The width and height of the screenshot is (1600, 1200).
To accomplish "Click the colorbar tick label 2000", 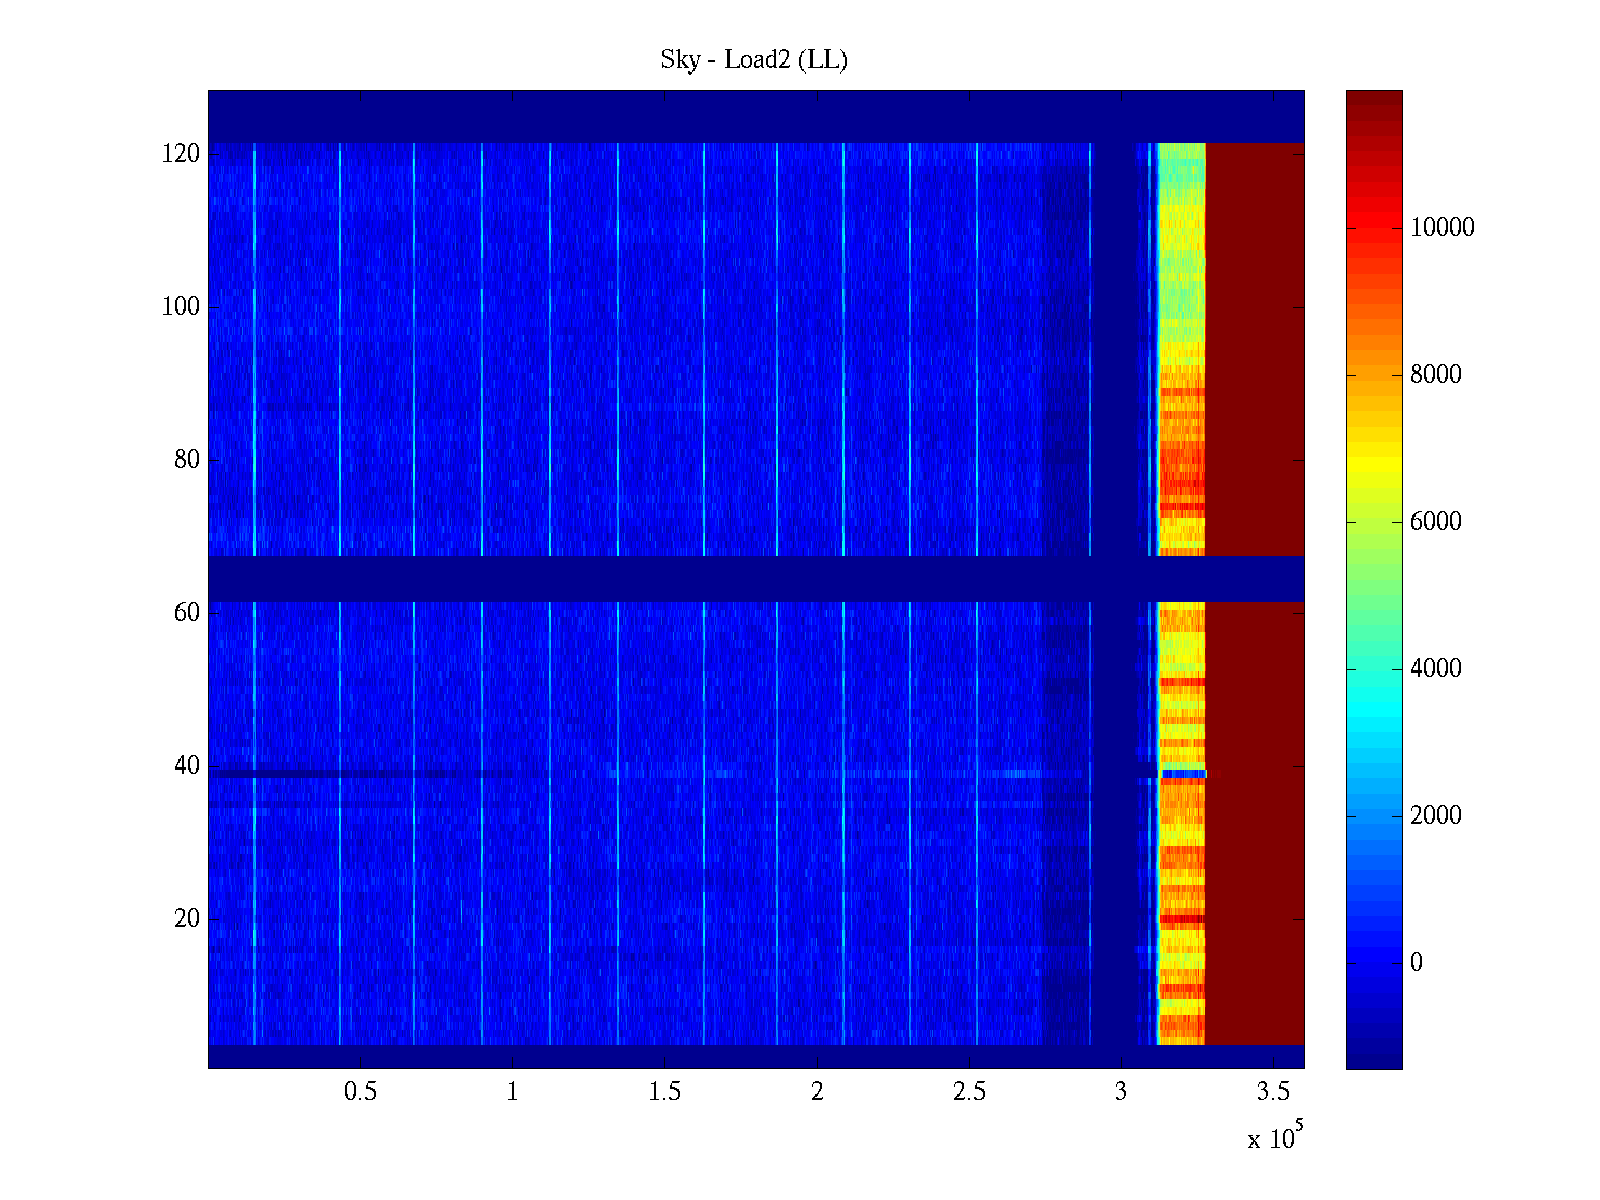I will pyautogui.click(x=1435, y=816).
